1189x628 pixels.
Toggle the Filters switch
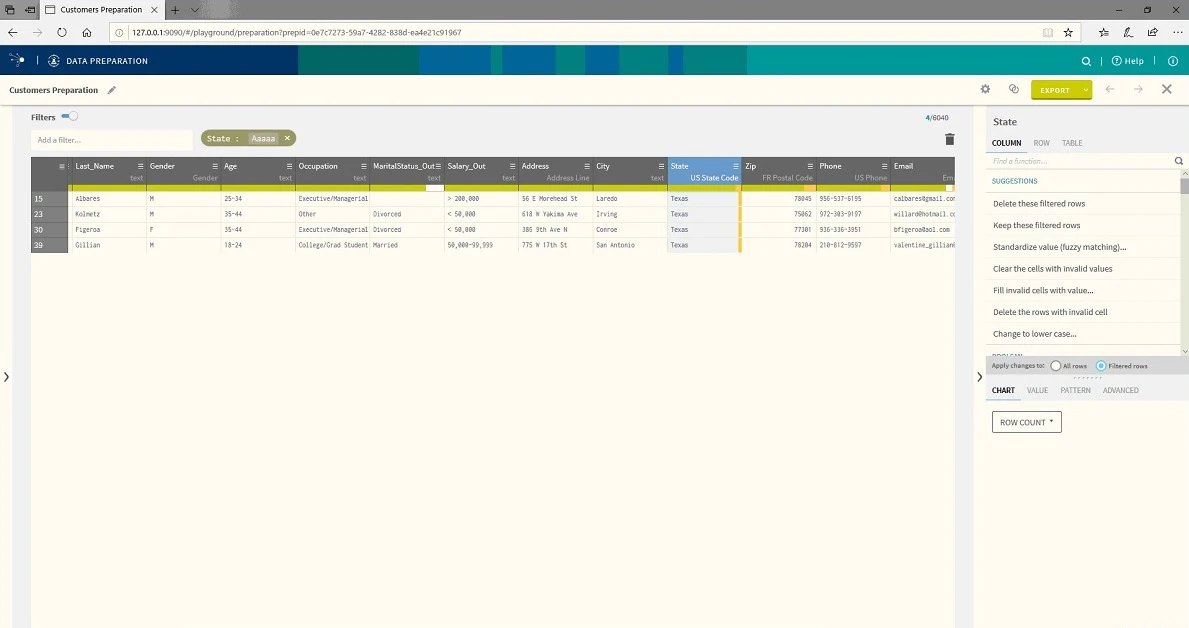pos(70,116)
